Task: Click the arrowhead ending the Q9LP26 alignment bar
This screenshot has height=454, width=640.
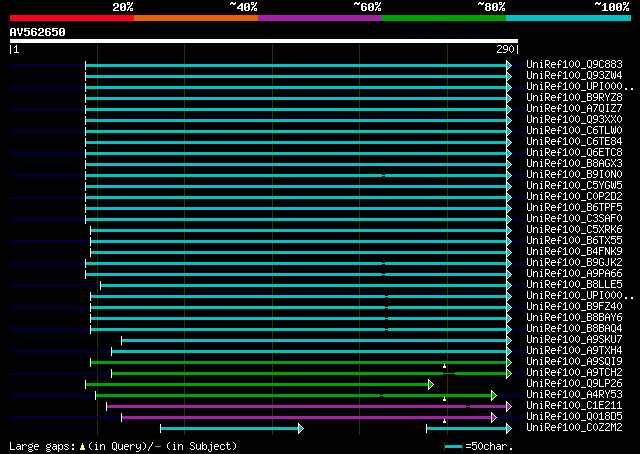Action: coord(431,384)
